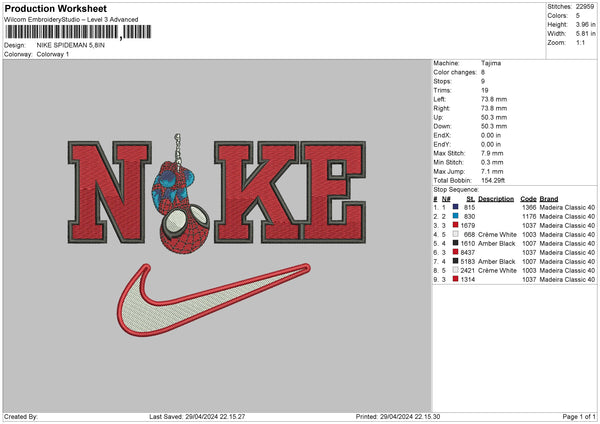The image size is (600, 424).
Task: Click the Trims value 19
Action: click(484, 90)
